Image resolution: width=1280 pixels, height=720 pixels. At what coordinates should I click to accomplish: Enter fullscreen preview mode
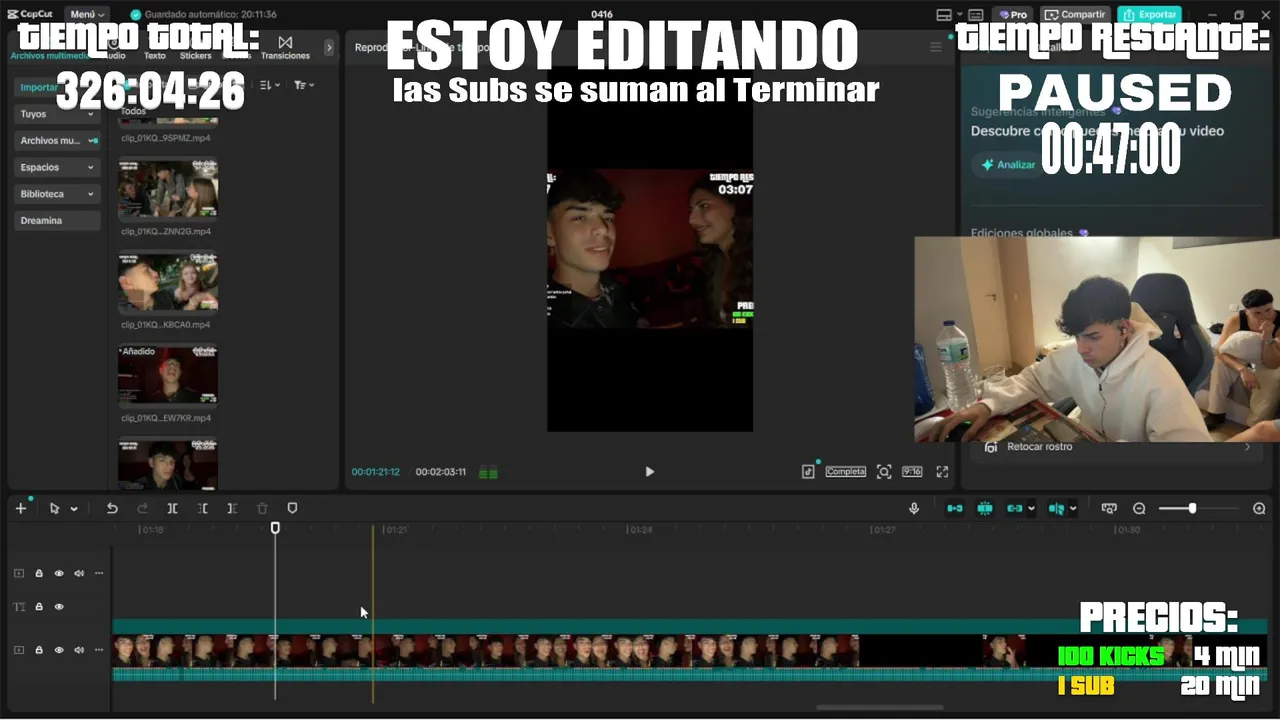(942, 471)
